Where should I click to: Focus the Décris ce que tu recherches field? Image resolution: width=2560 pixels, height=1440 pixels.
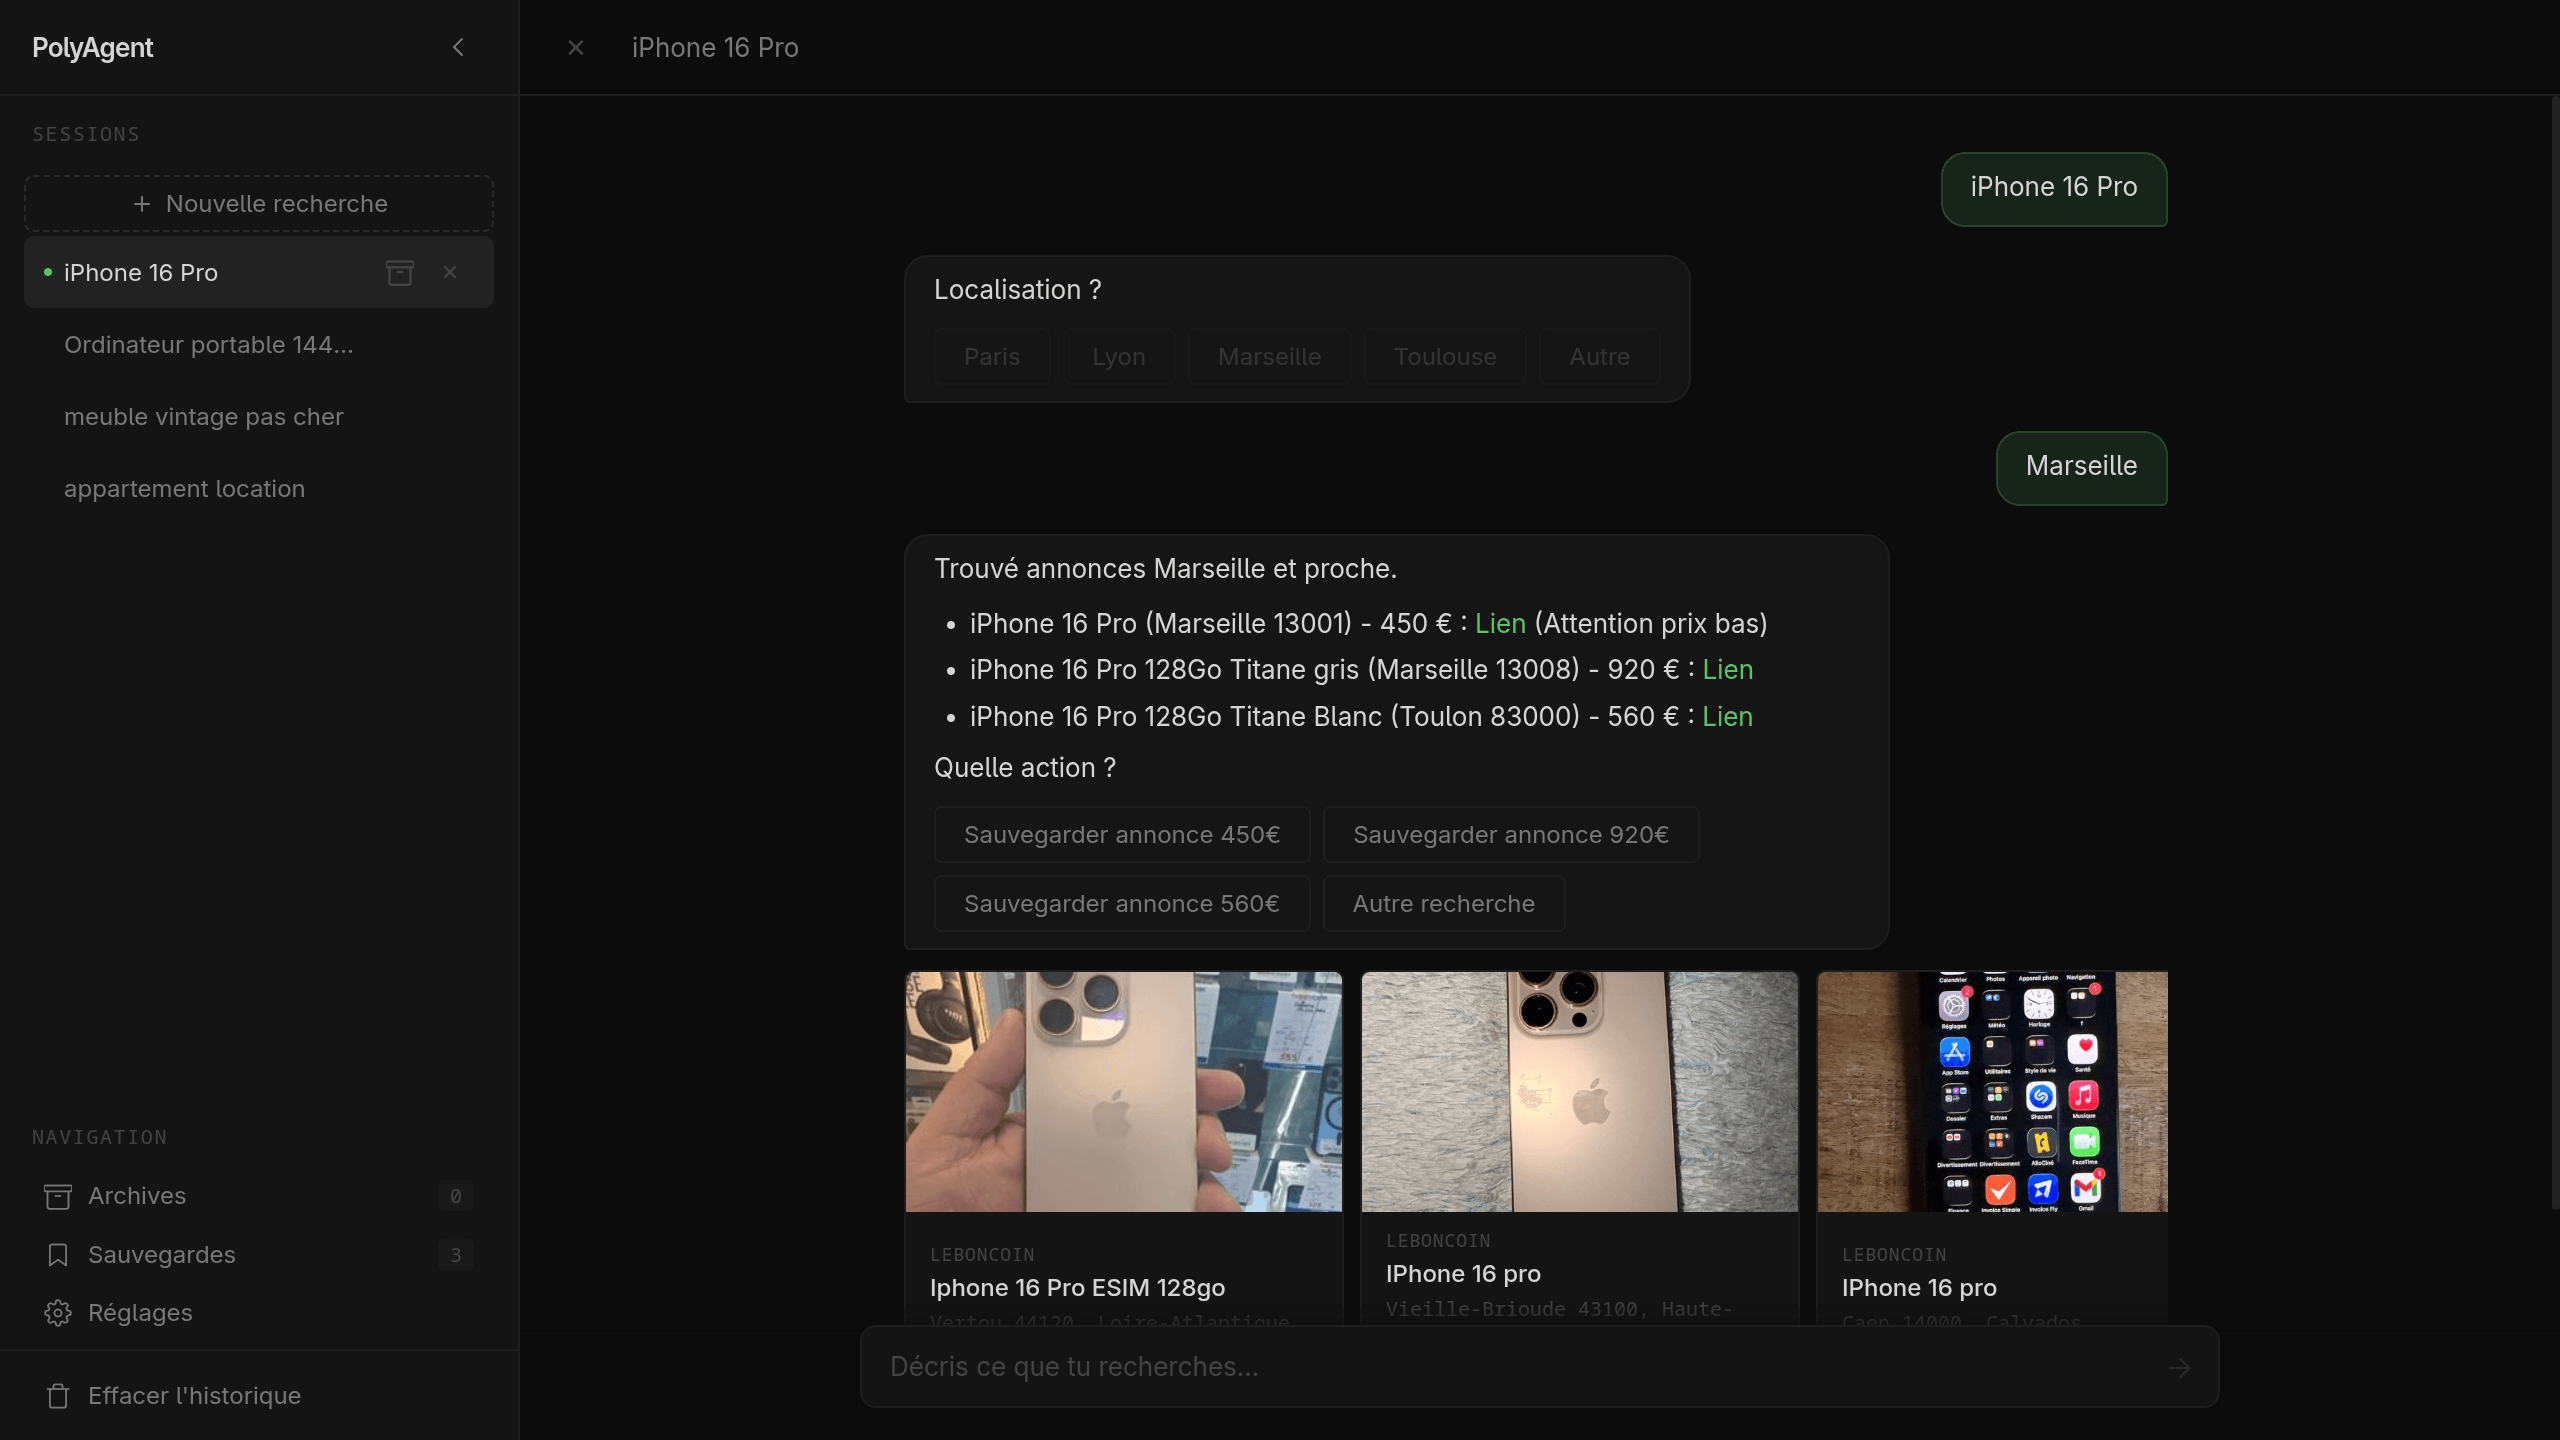(x=1540, y=1367)
